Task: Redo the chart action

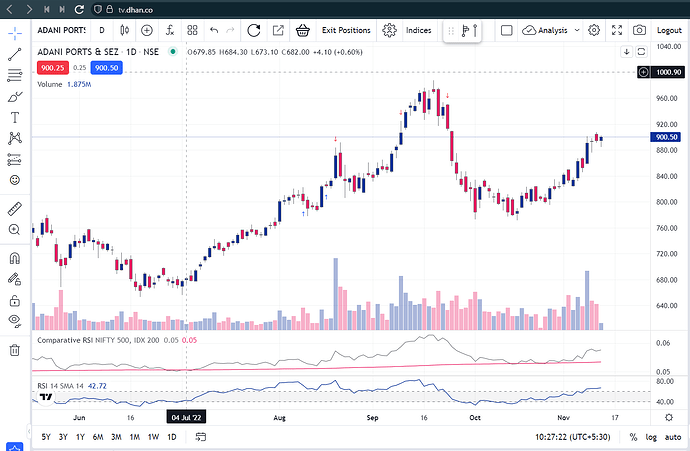Action: 230,30
